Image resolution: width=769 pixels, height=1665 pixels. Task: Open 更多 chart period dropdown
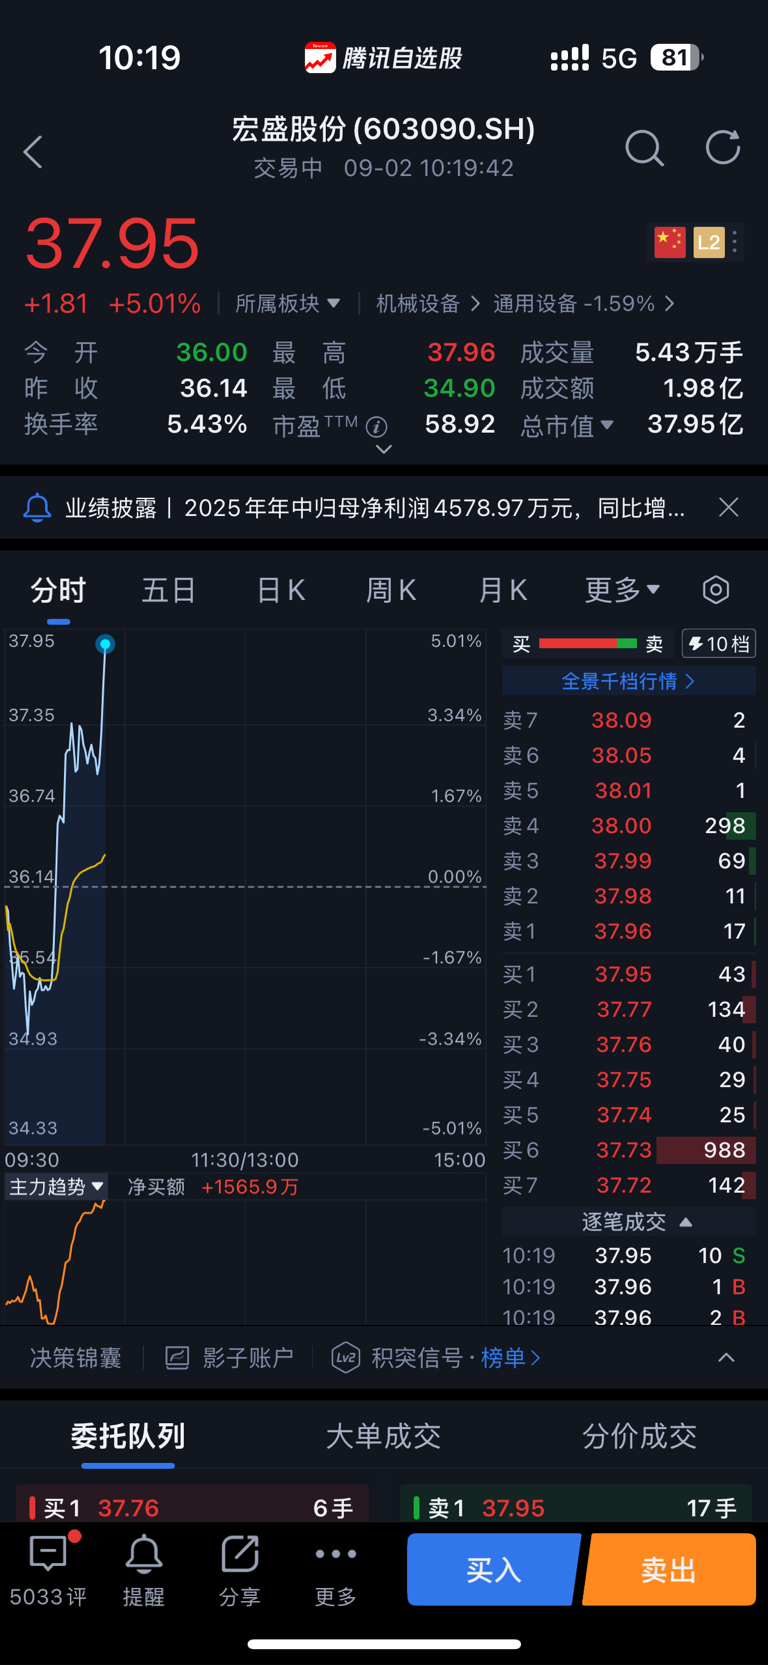(621, 590)
